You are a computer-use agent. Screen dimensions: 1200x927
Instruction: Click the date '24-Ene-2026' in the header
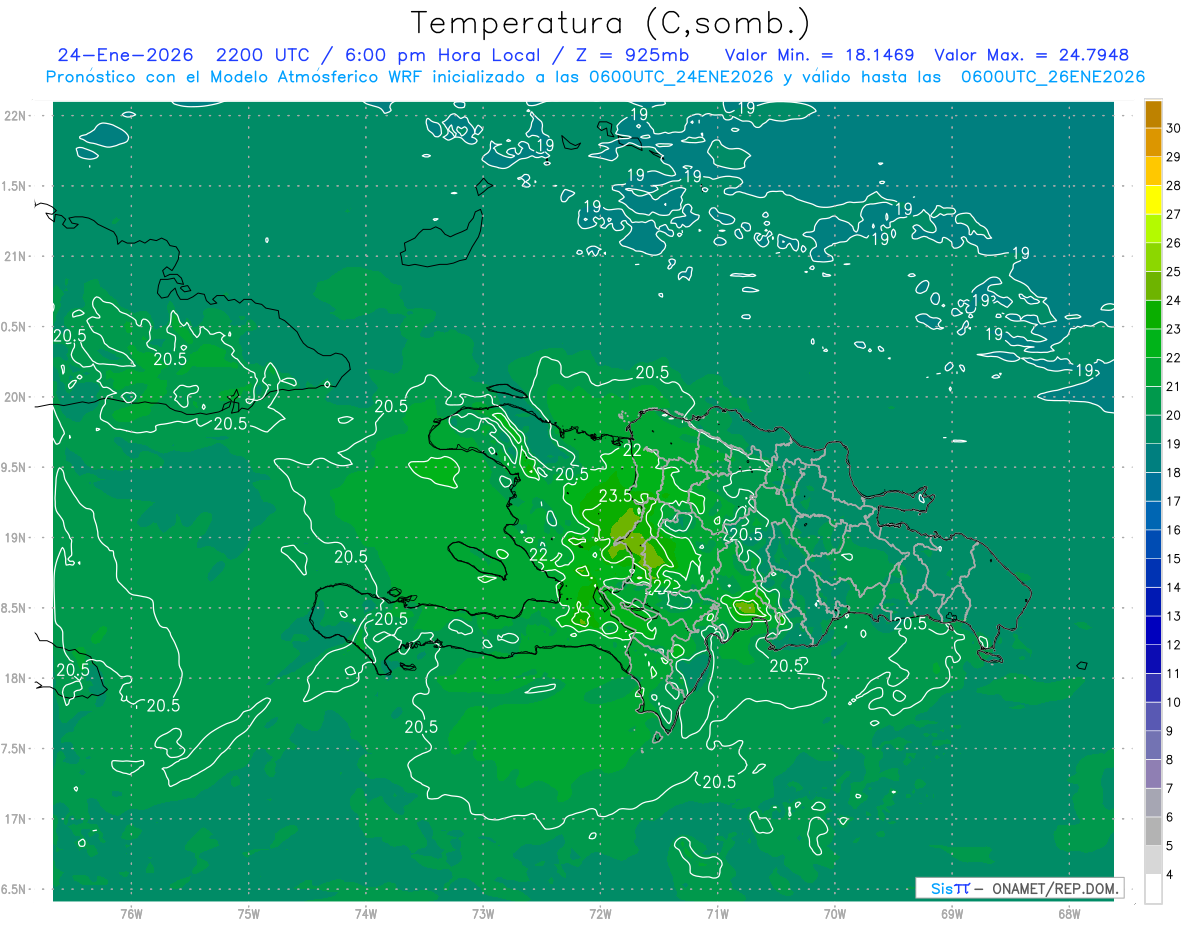point(125,55)
